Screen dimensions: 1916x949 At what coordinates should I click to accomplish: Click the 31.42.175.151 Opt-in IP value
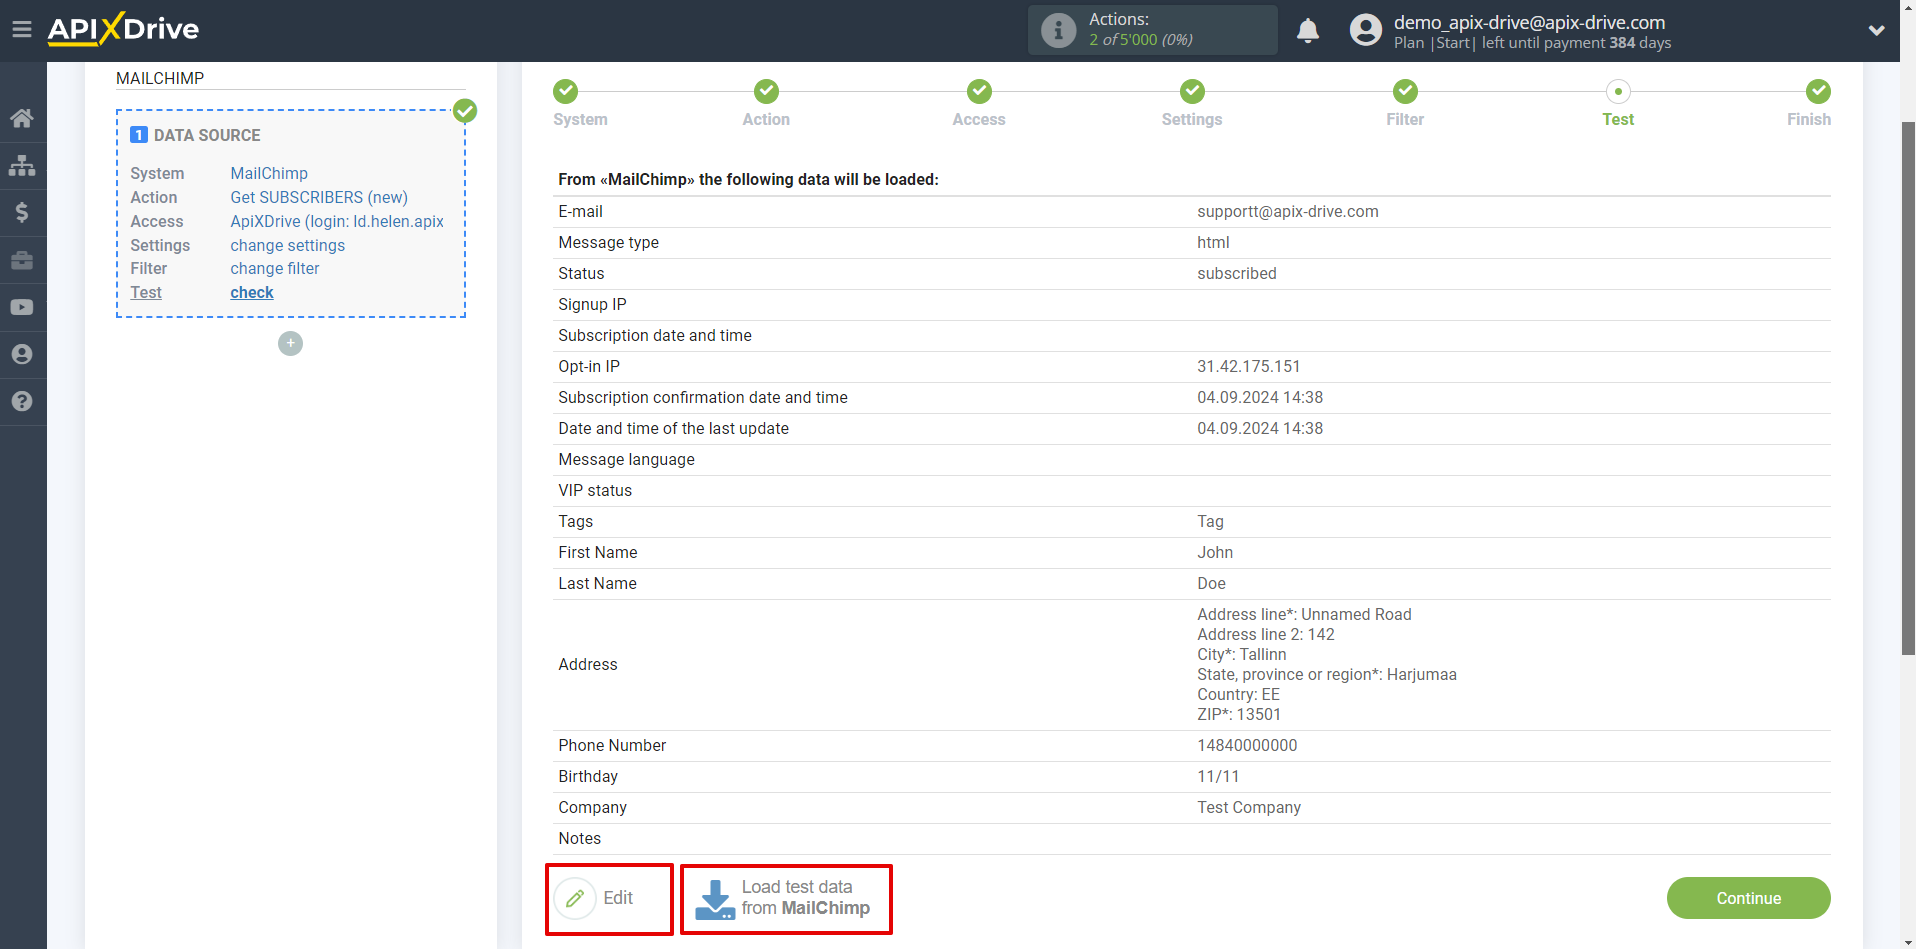coord(1248,366)
